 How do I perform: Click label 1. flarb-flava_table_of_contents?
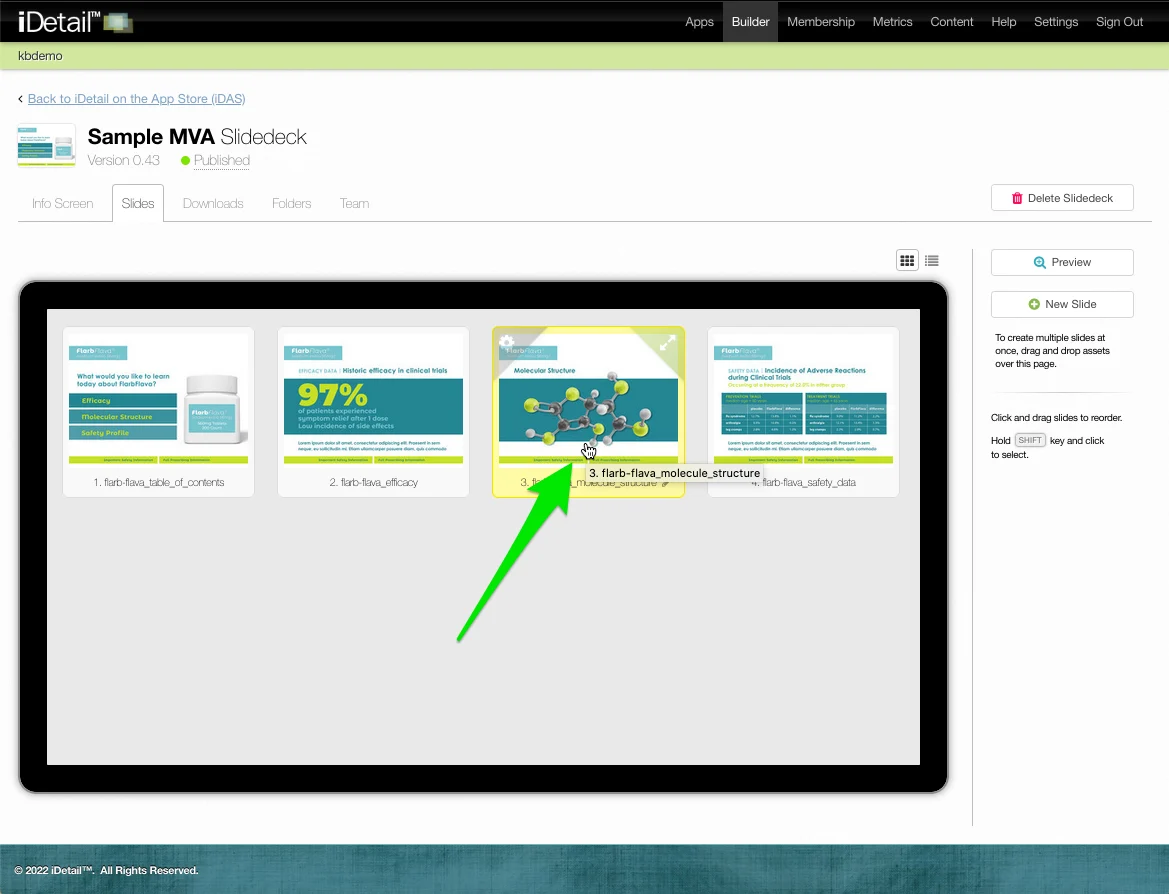pos(159,482)
